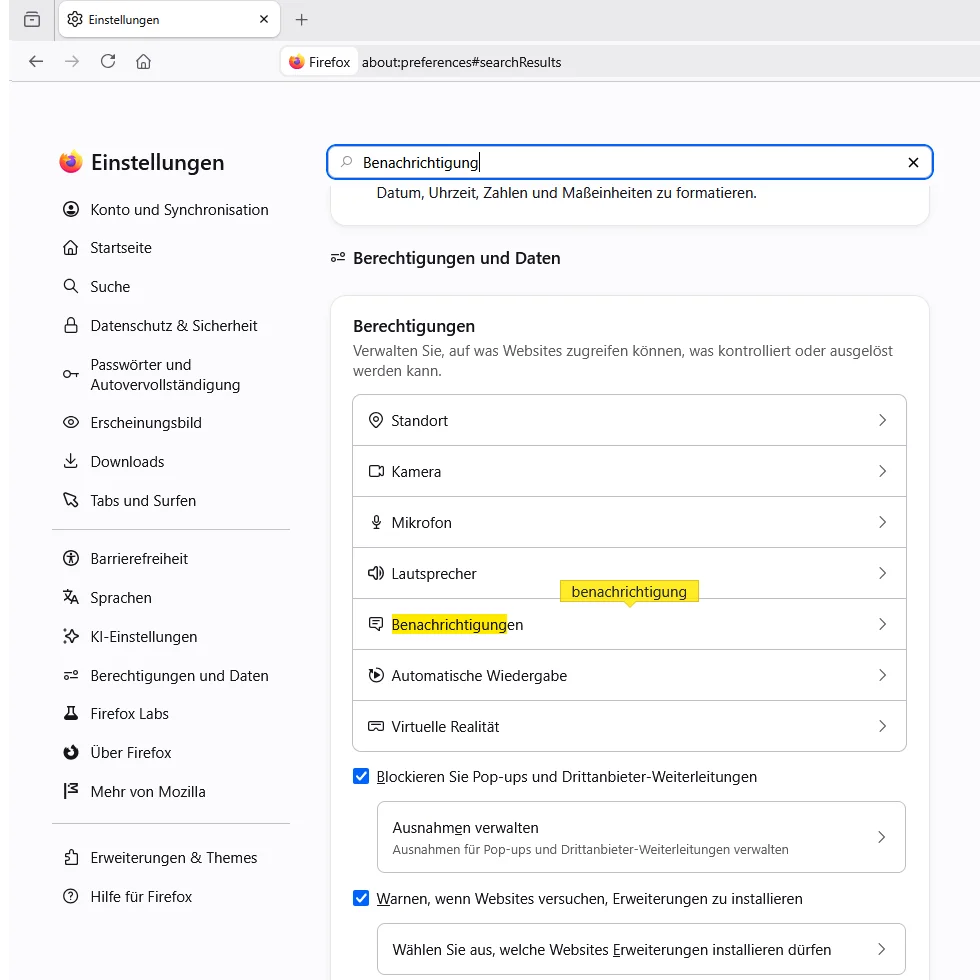Open Mehr von Mozilla link
This screenshot has width=980, height=980.
(148, 791)
